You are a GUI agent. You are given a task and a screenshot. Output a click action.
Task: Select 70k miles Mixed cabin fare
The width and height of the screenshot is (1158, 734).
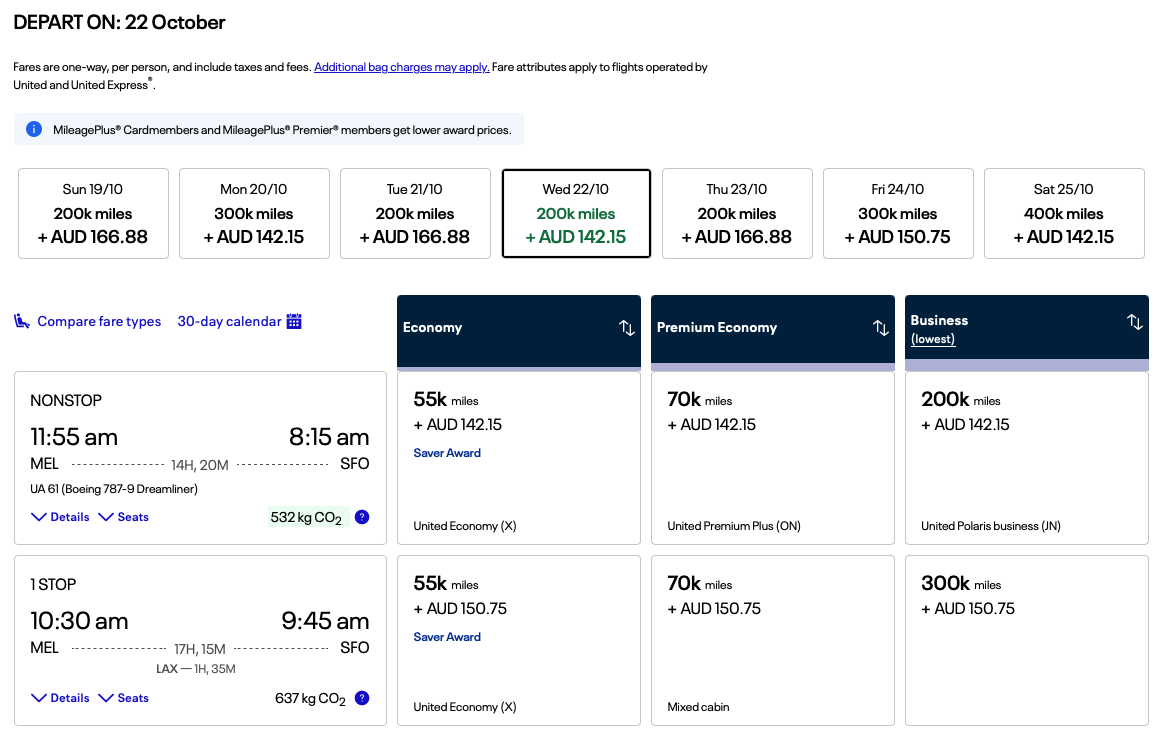coord(772,639)
